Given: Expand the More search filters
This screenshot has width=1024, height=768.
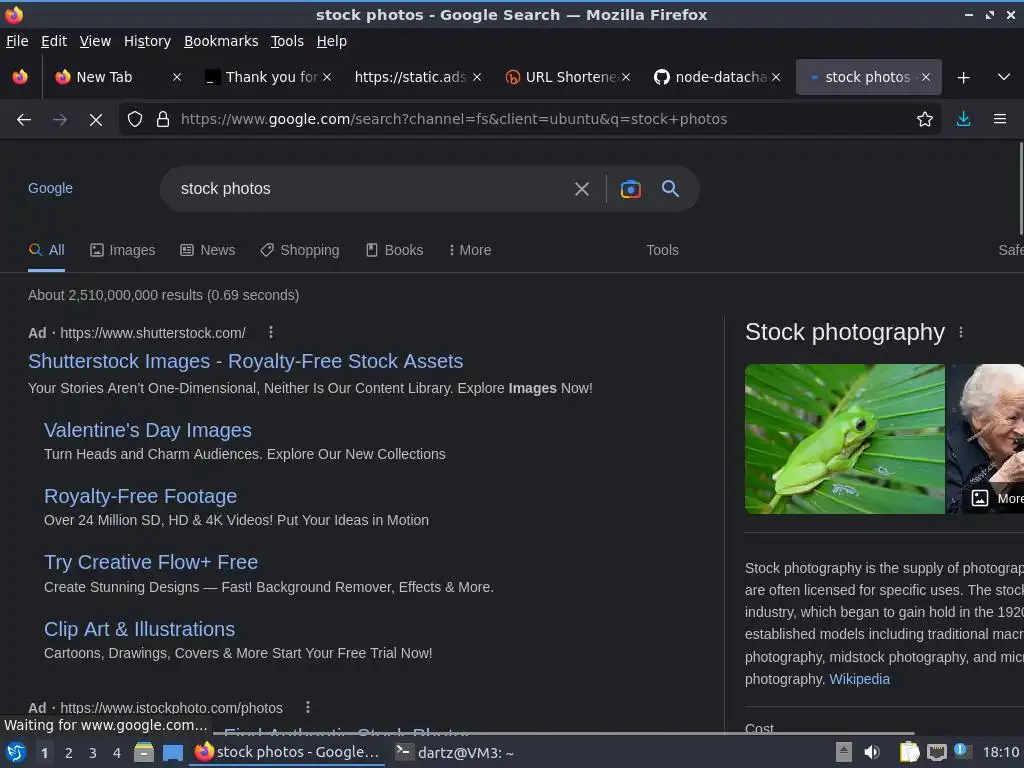Looking at the screenshot, I should point(470,250).
